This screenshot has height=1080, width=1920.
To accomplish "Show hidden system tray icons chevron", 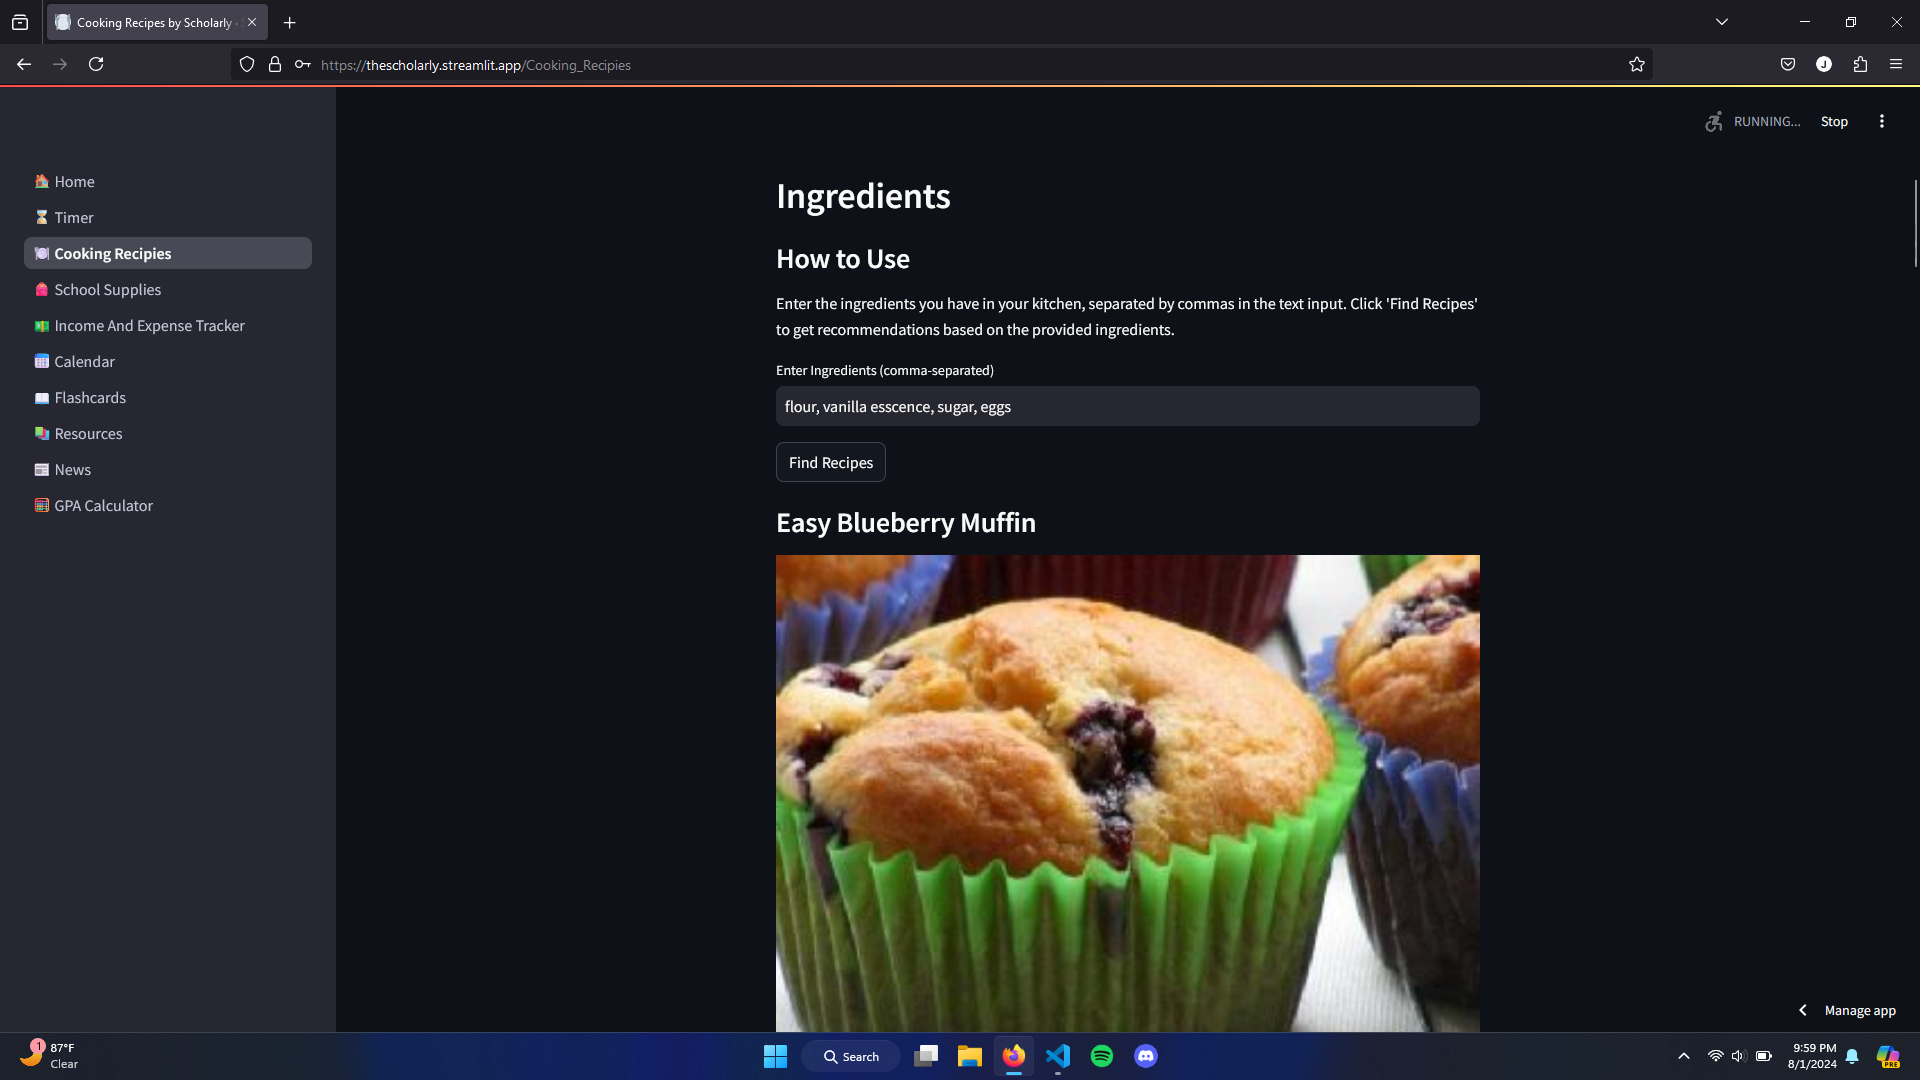I will tap(1683, 1056).
